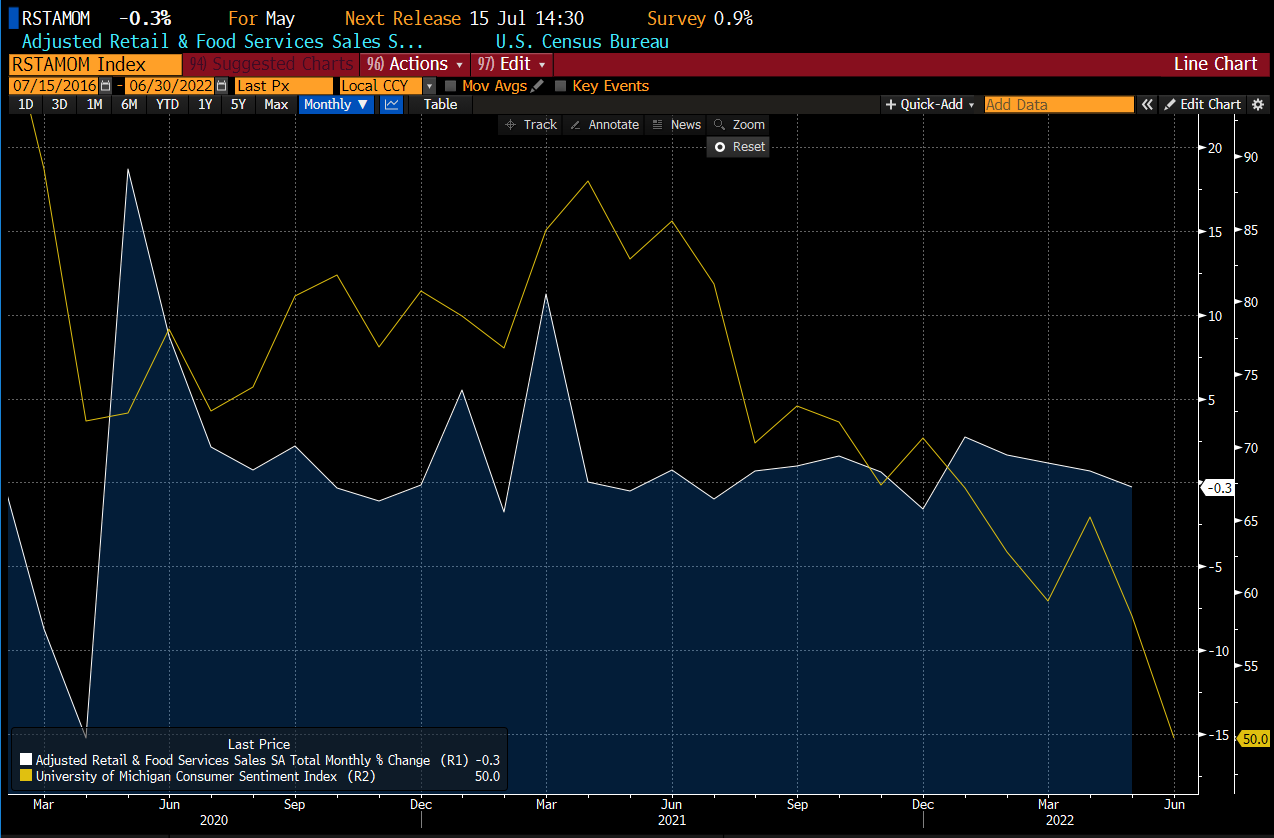
Task: Select the yellow Consumer Sentiment legend swatch
Action: 26,776
